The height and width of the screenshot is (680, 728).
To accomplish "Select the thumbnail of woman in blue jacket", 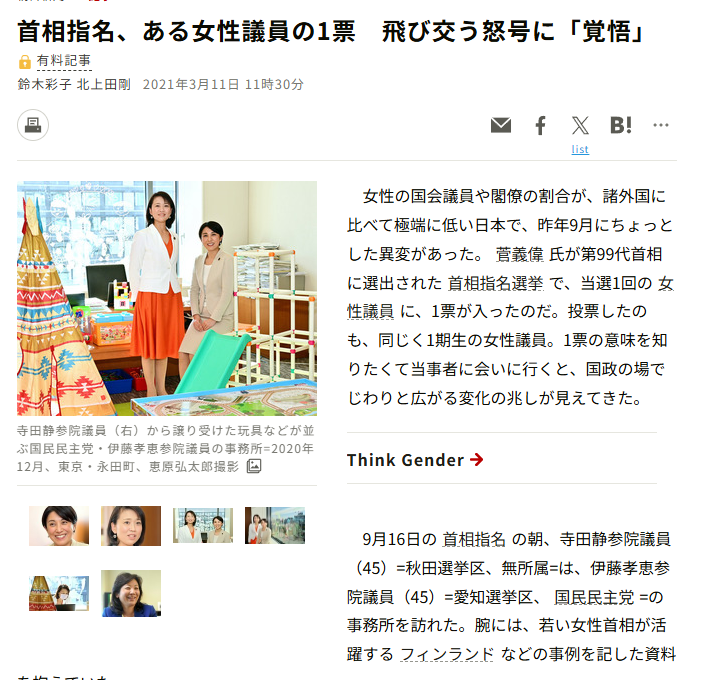I will point(131,593).
